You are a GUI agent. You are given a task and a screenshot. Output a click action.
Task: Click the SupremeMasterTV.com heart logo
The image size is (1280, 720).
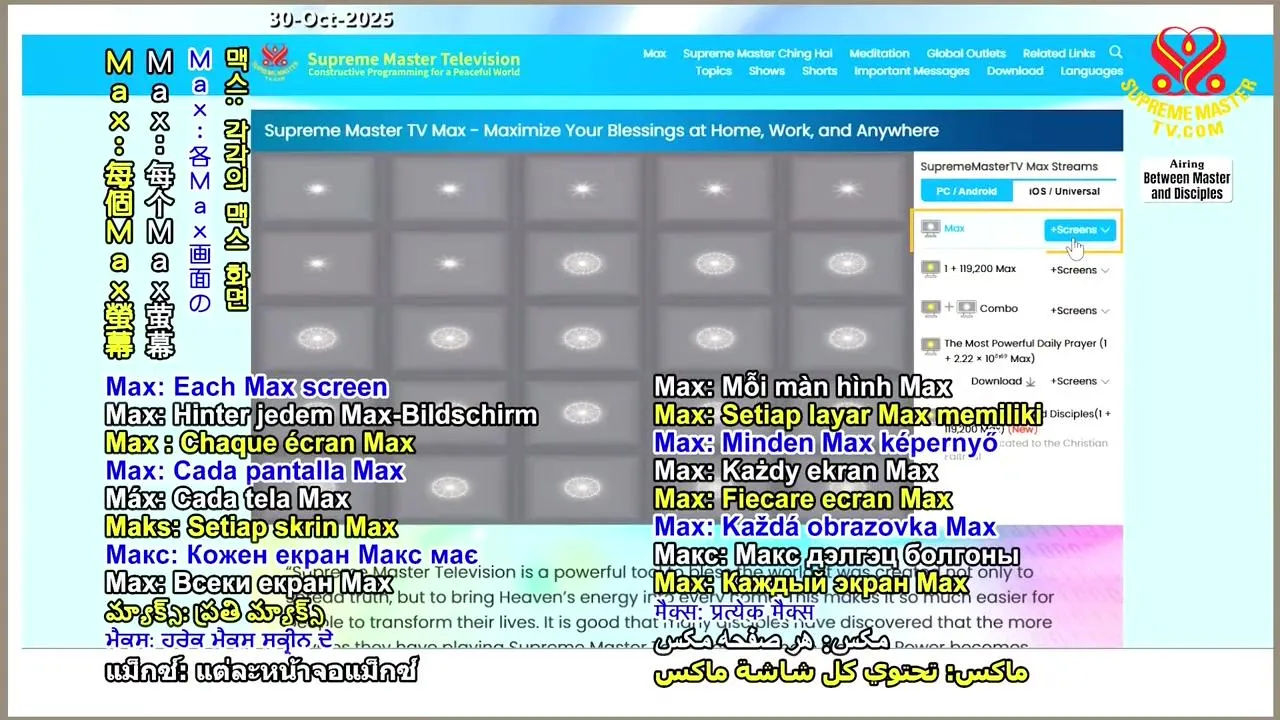1188,80
